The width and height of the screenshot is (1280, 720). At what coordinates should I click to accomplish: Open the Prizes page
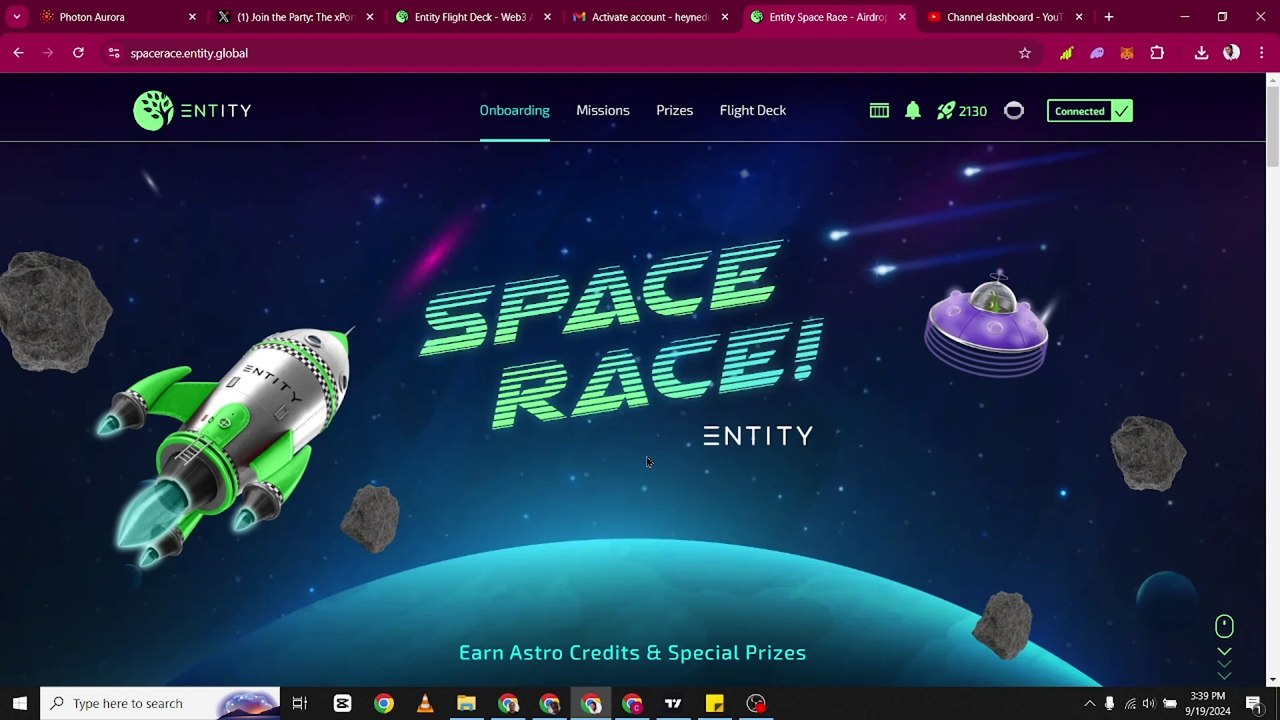674,110
